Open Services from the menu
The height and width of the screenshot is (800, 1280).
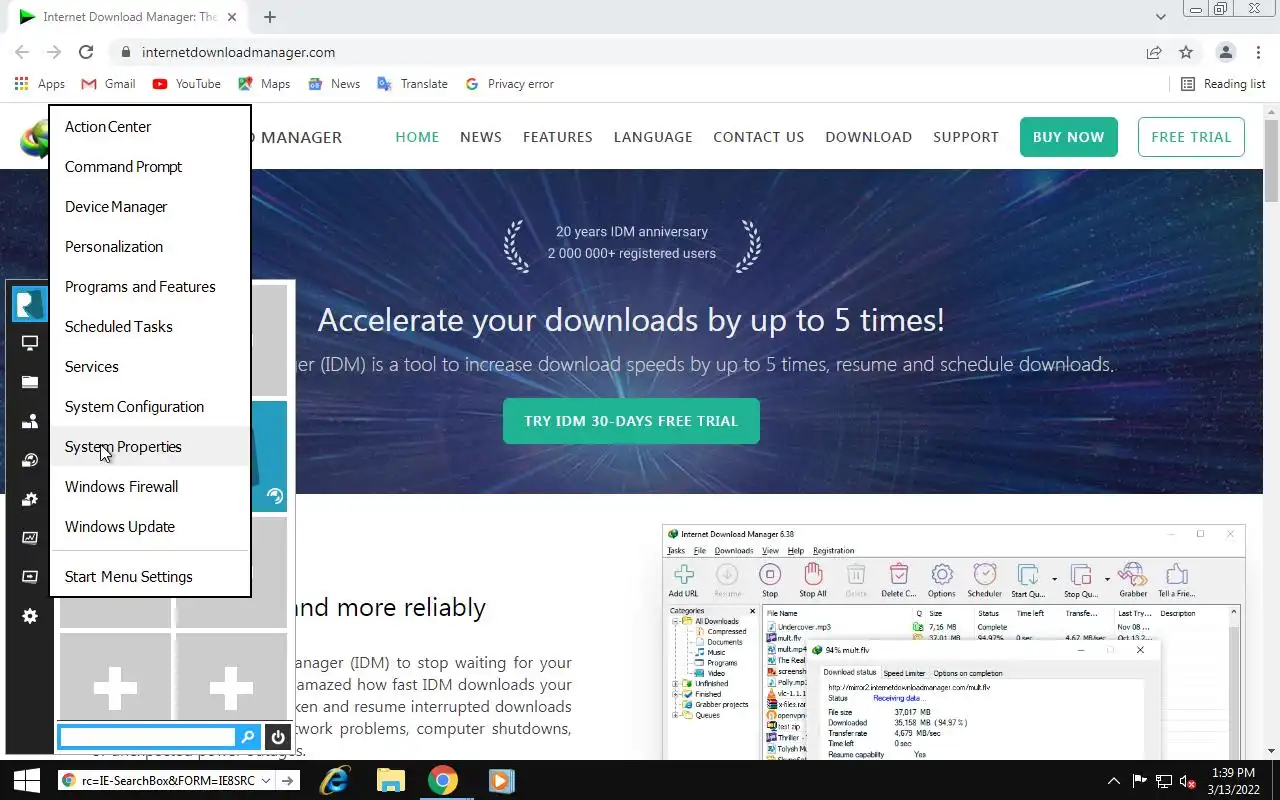(150, 367)
